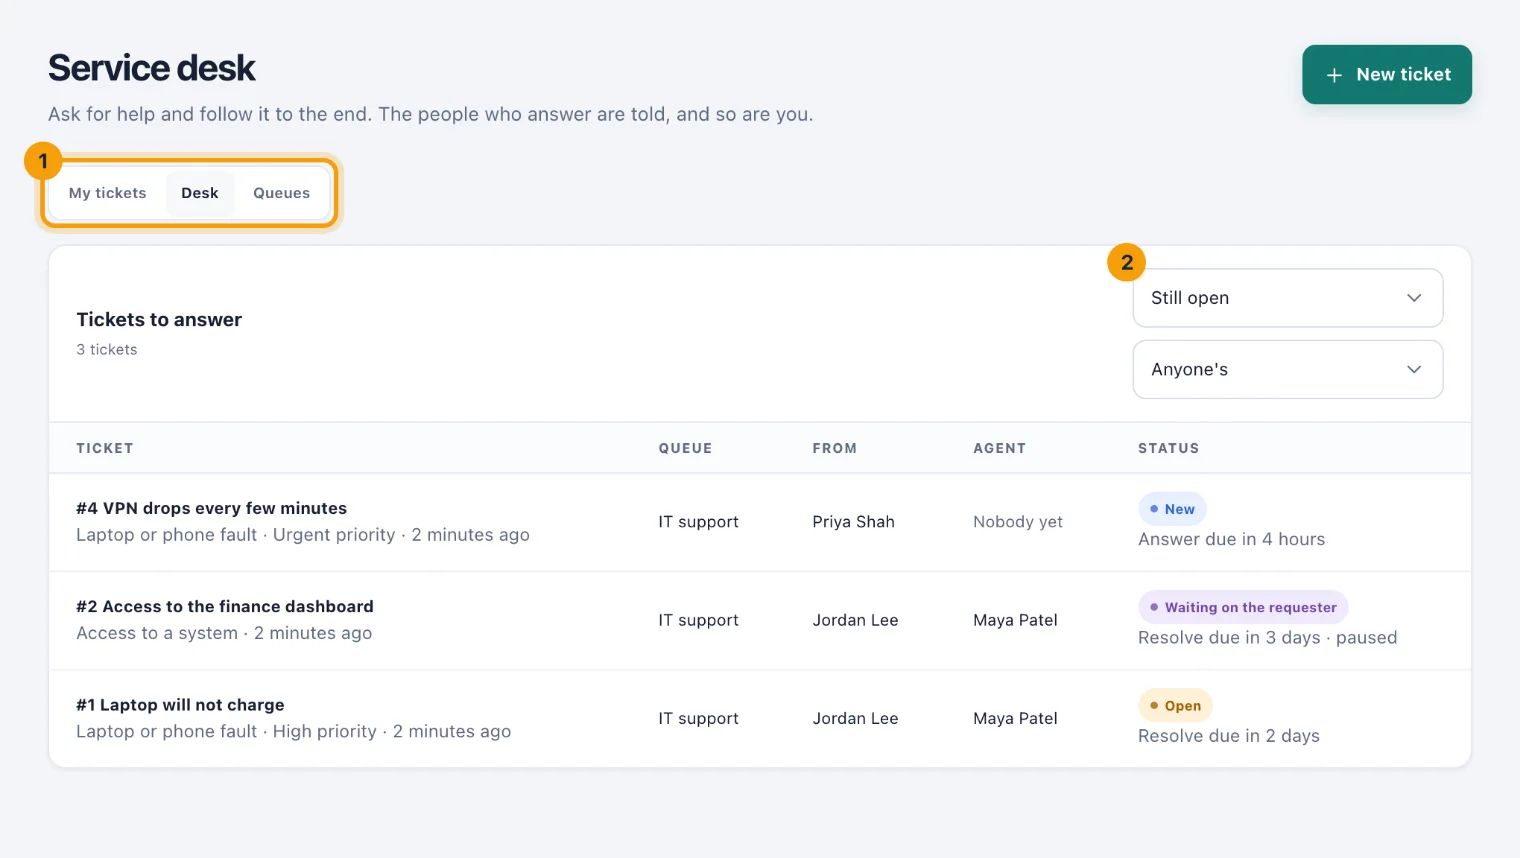Click the Waiting on the requester badge

point(1243,607)
